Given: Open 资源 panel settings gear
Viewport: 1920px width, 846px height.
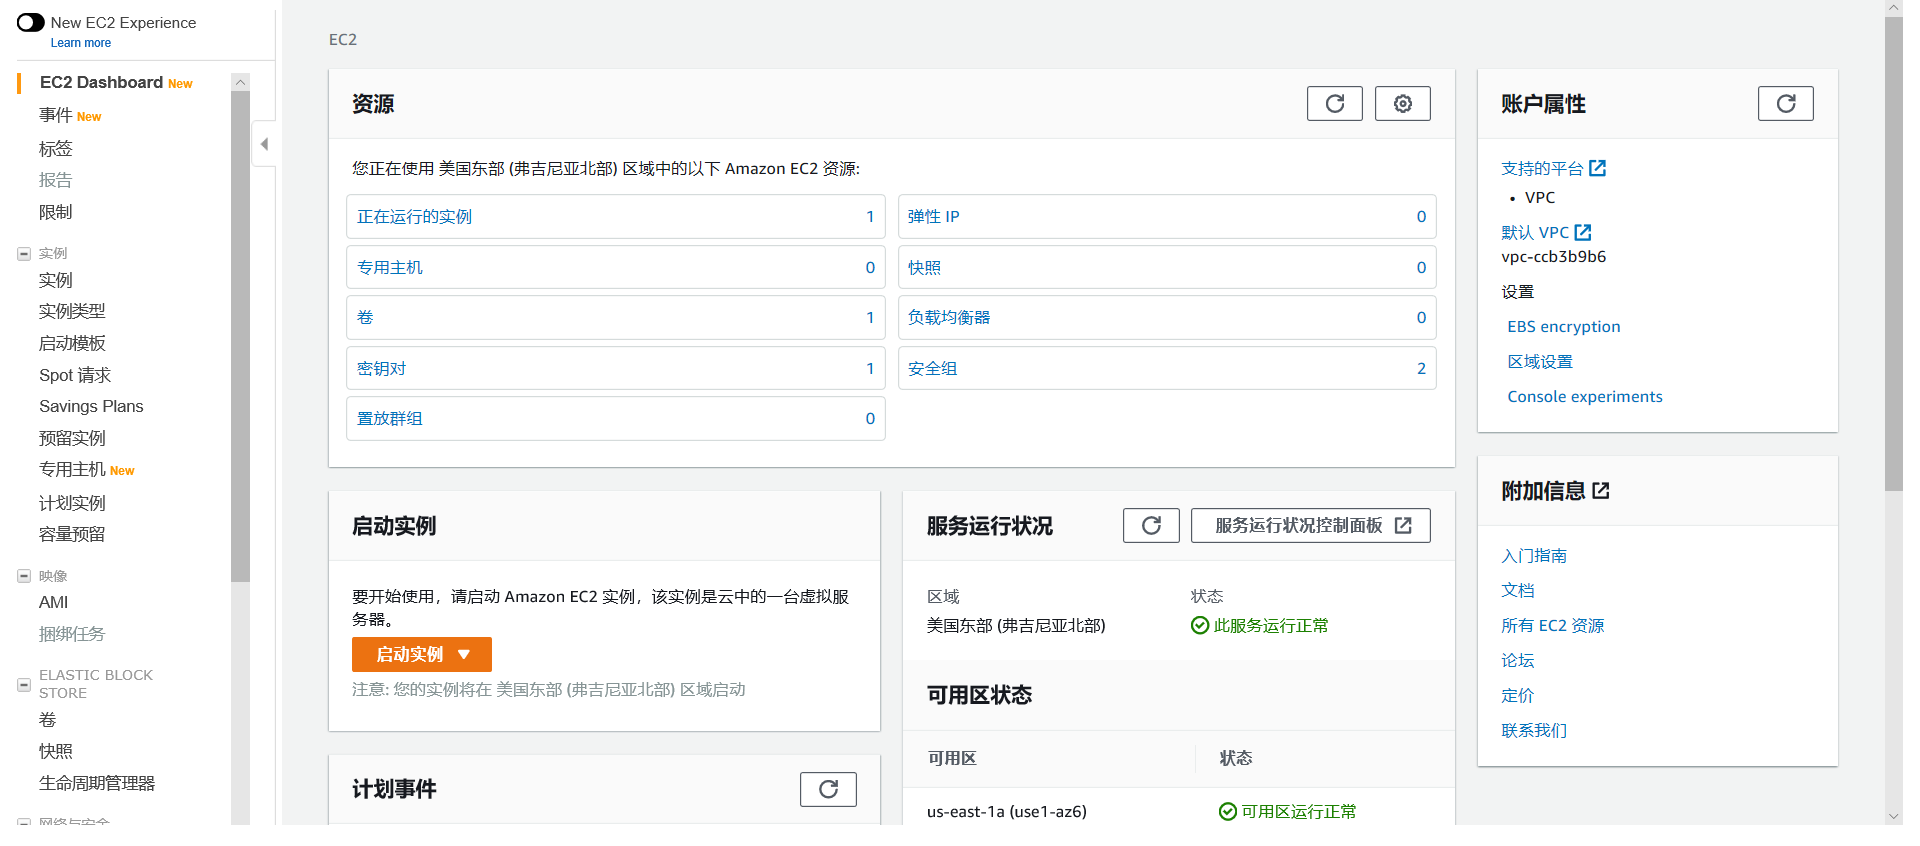Looking at the screenshot, I should pos(1402,104).
